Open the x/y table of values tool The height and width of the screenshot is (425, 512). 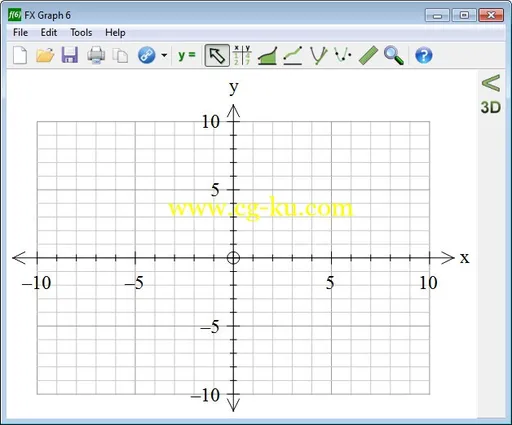pyautogui.click(x=242, y=55)
